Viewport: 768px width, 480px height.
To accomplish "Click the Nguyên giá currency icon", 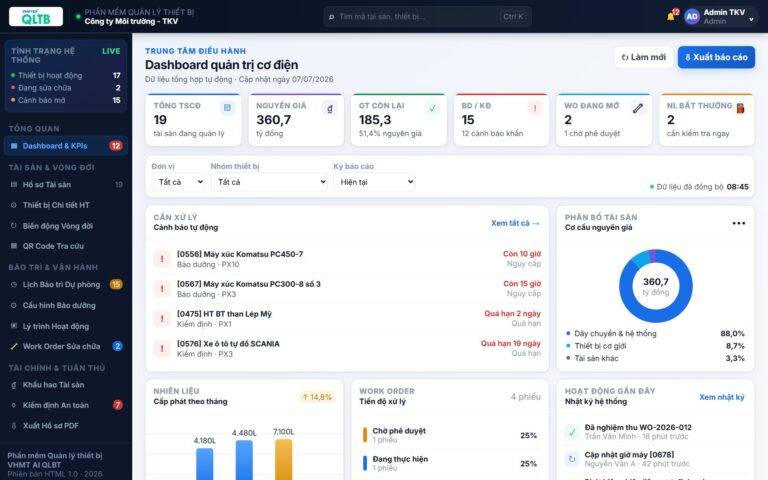I will (x=330, y=108).
